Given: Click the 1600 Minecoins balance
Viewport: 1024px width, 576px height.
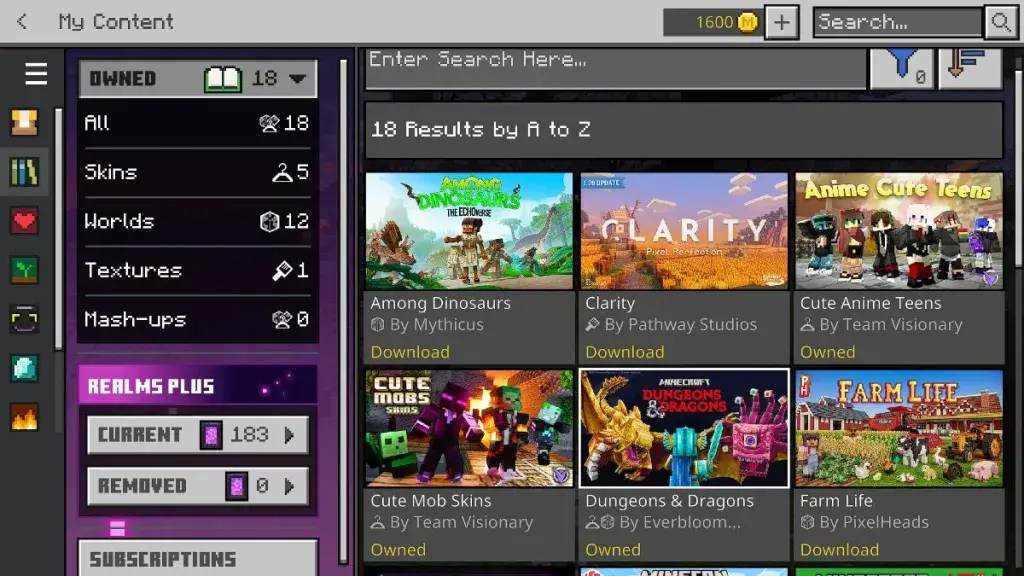Looking at the screenshot, I should pyautogui.click(x=712, y=22).
